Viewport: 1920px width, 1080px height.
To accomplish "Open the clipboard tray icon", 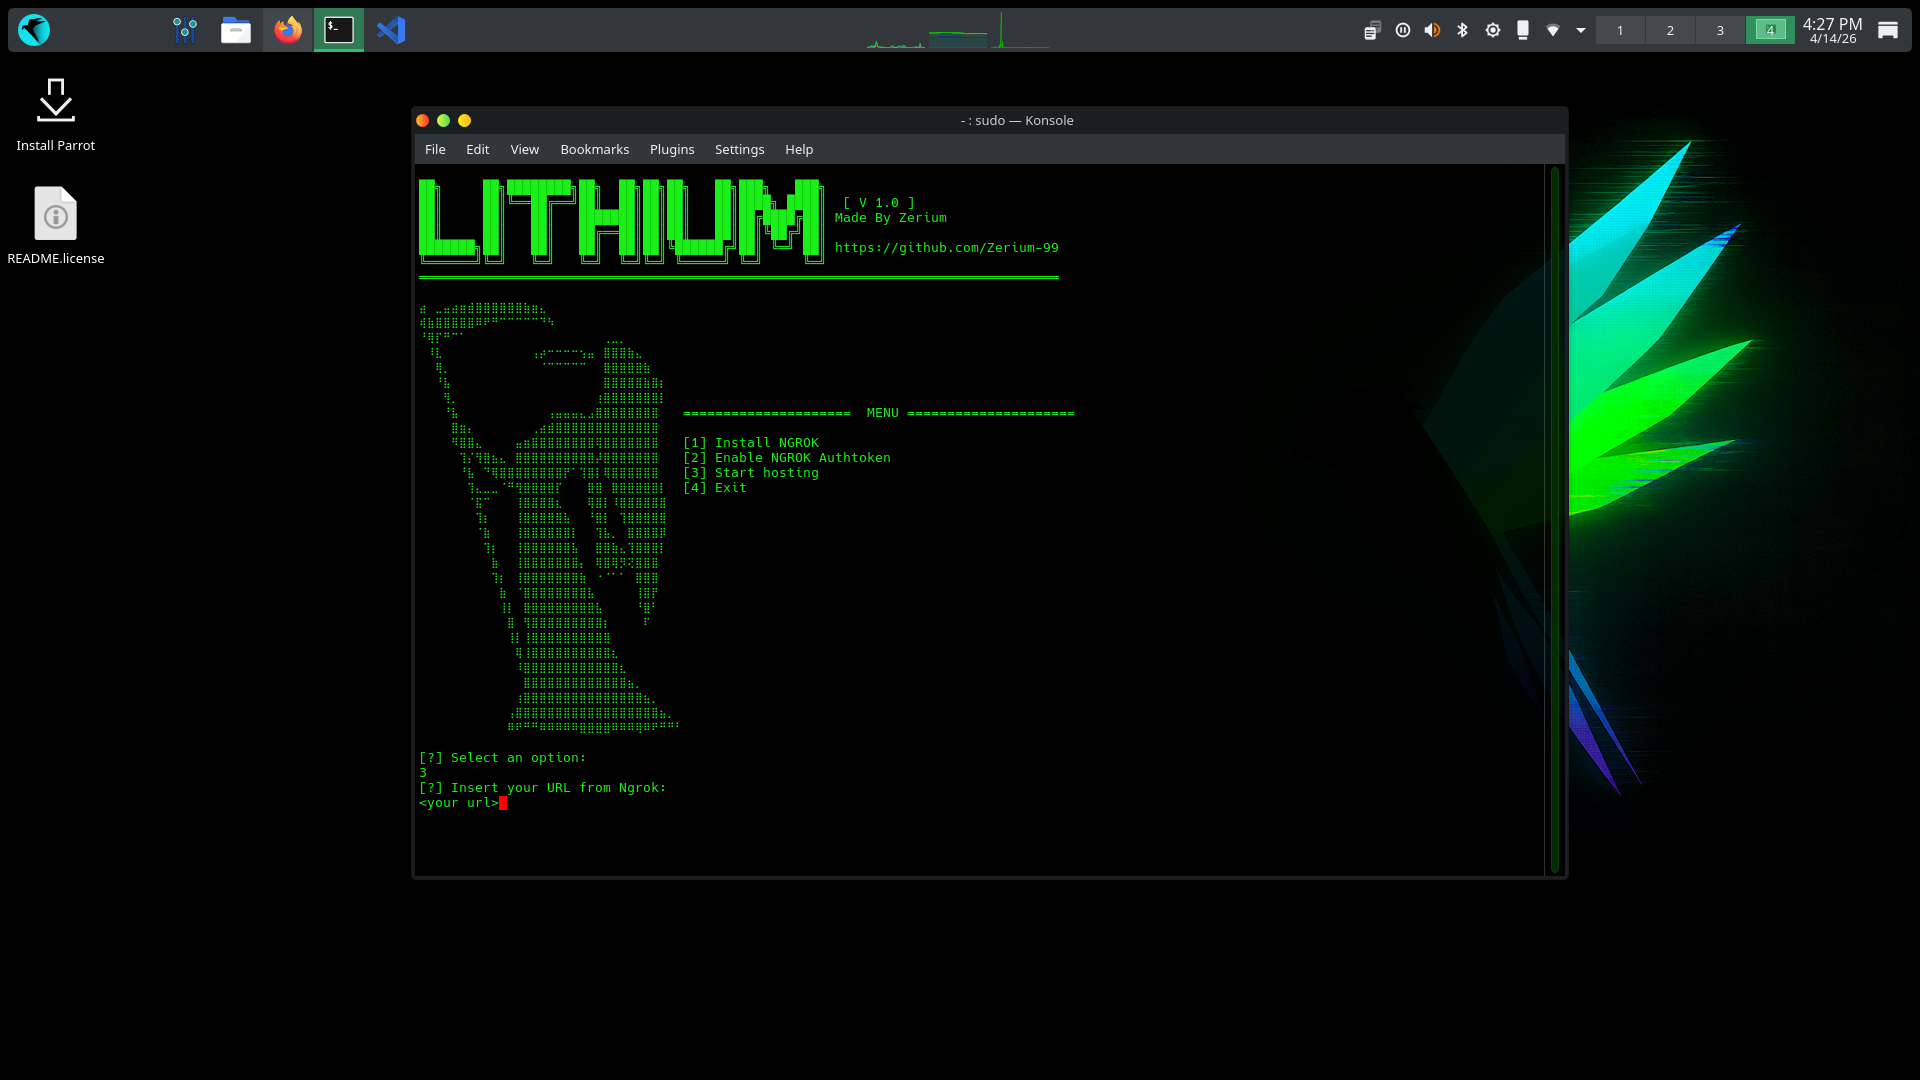I will pyautogui.click(x=1372, y=30).
